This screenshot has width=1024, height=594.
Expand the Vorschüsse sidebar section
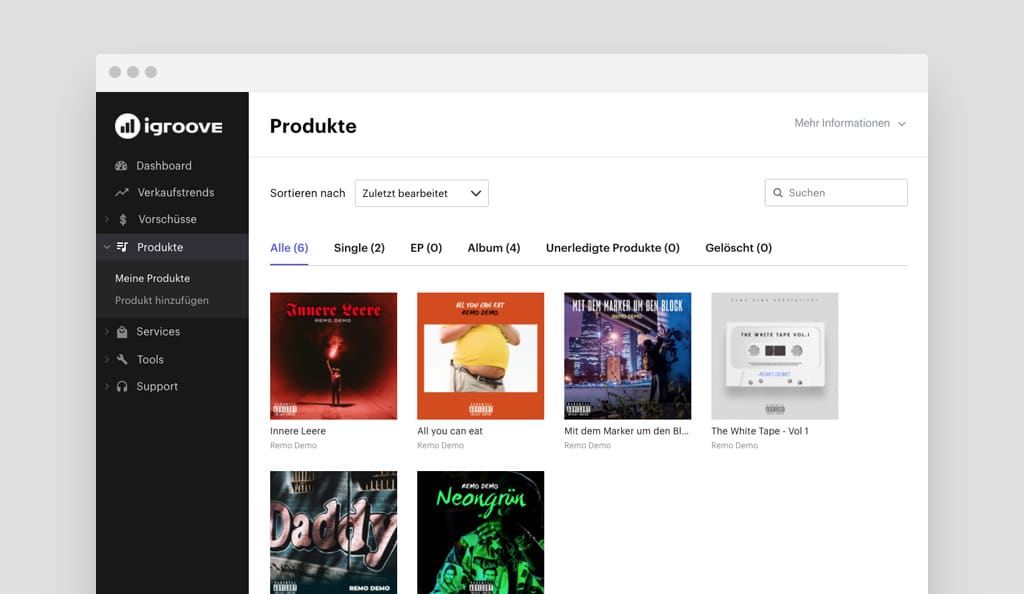[107, 219]
